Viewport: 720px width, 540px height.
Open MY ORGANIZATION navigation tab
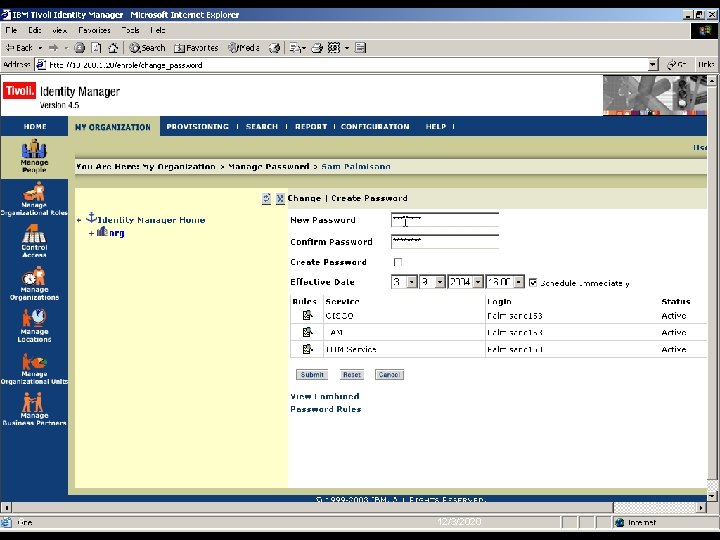(x=113, y=127)
